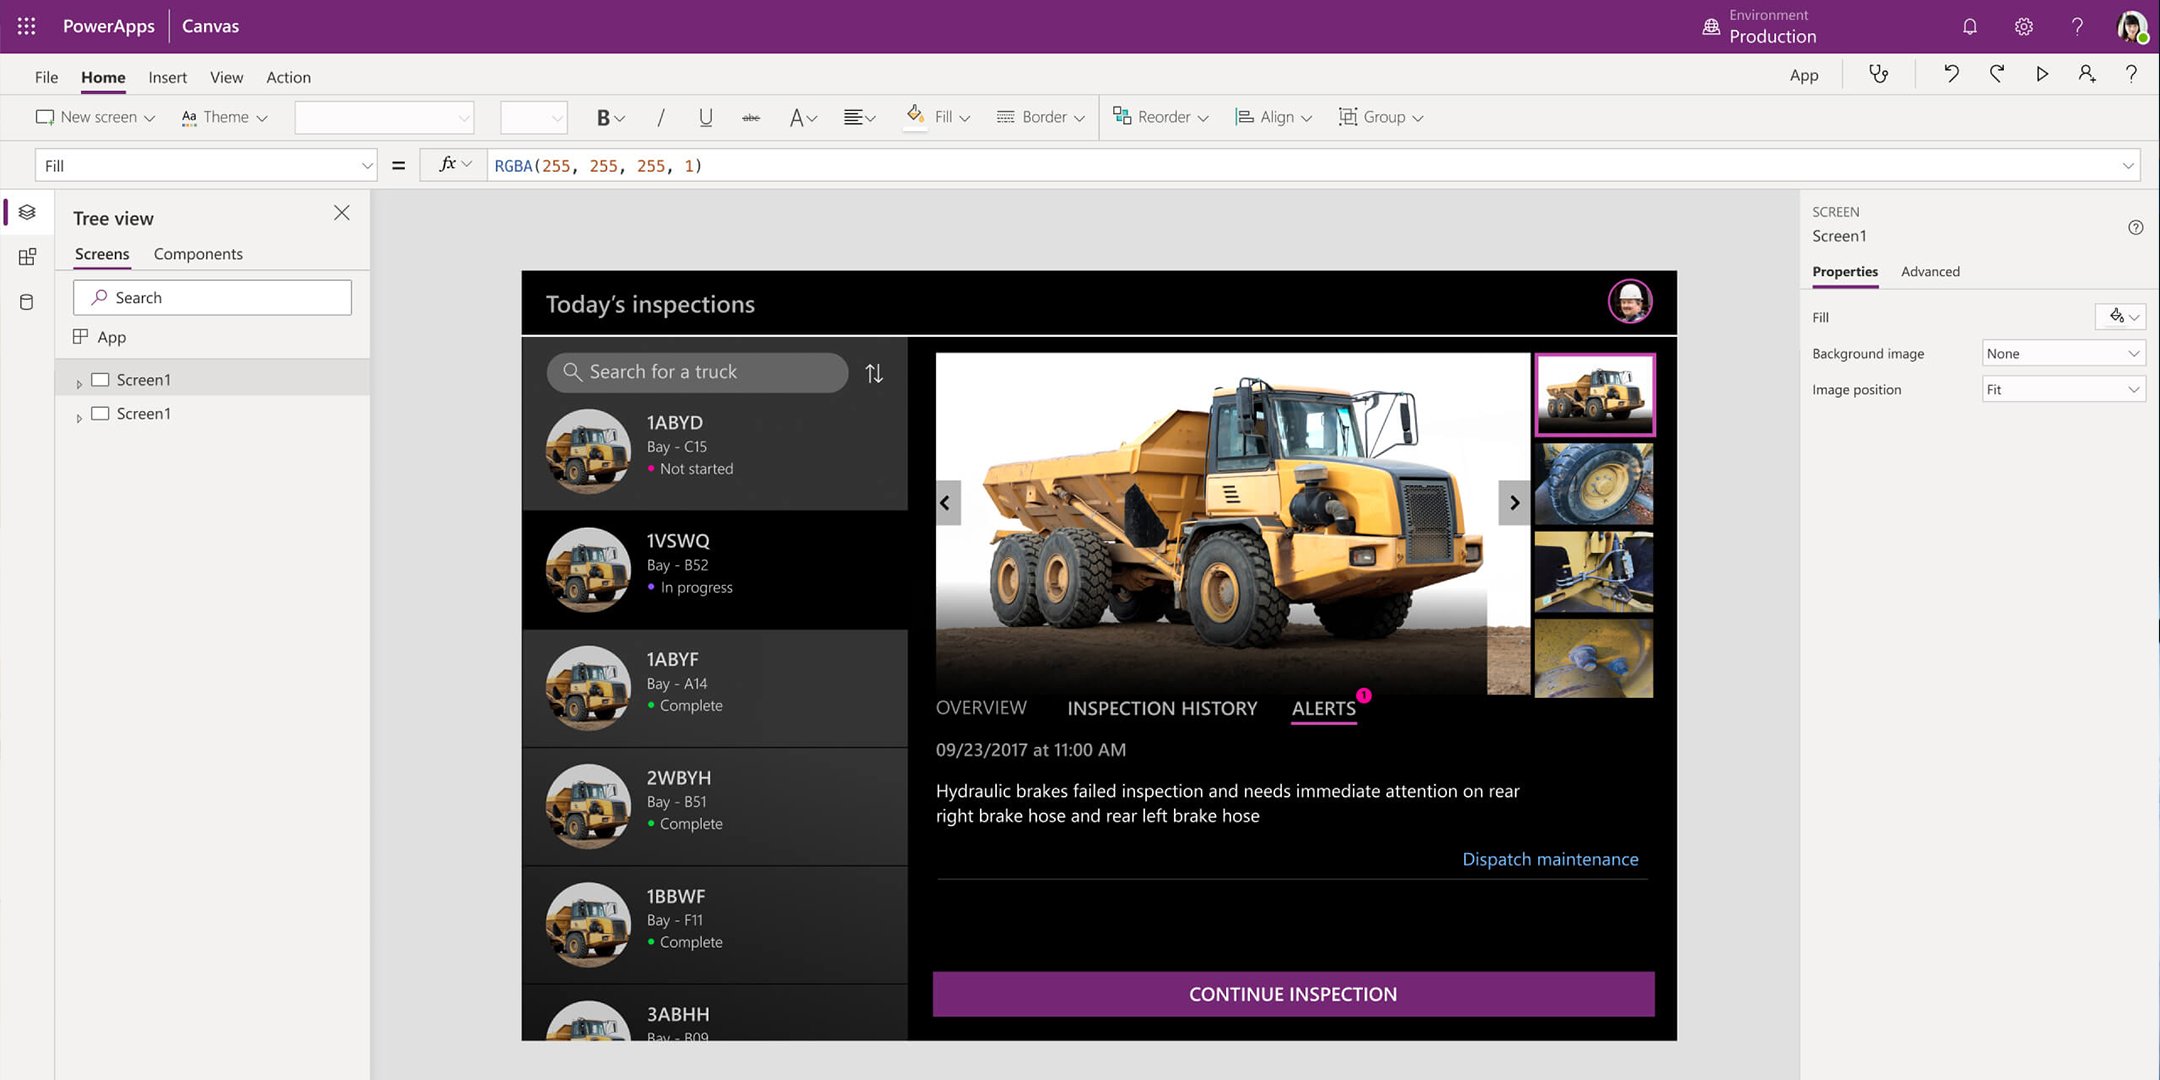Switch to the Advanced tab in Screen properties

coord(1930,271)
